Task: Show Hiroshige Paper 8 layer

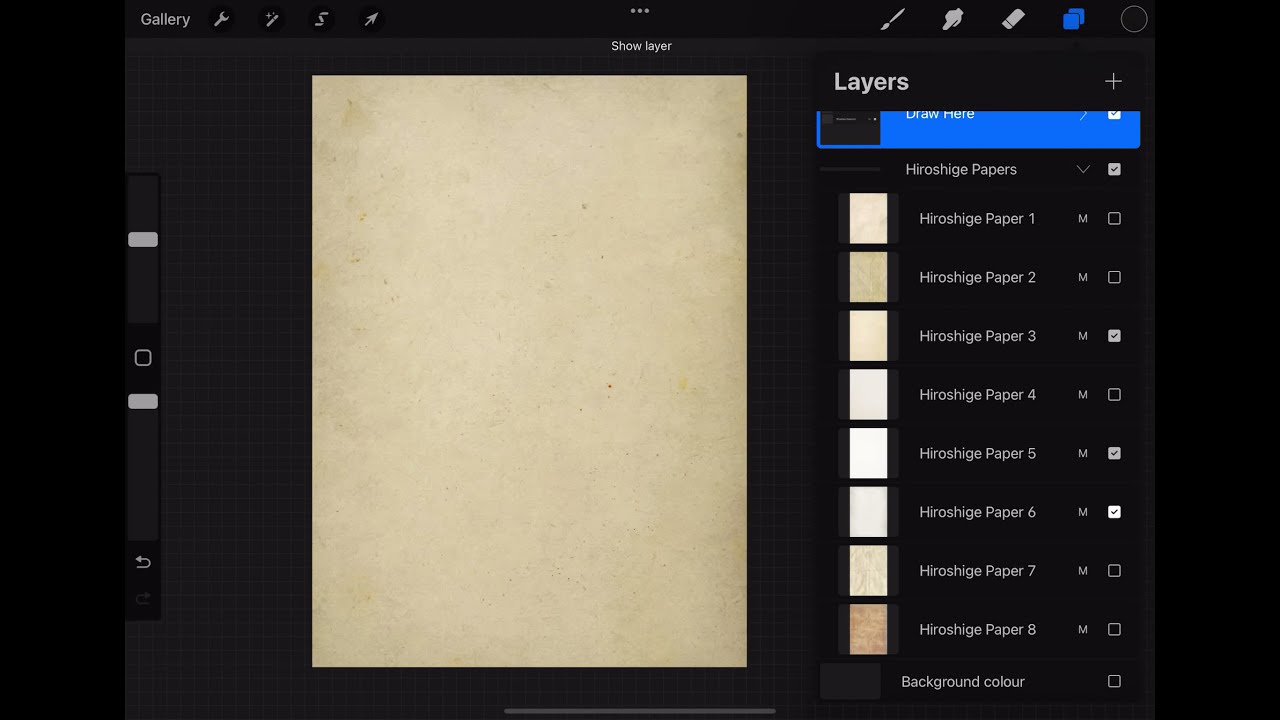Action: click(x=1114, y=629)
